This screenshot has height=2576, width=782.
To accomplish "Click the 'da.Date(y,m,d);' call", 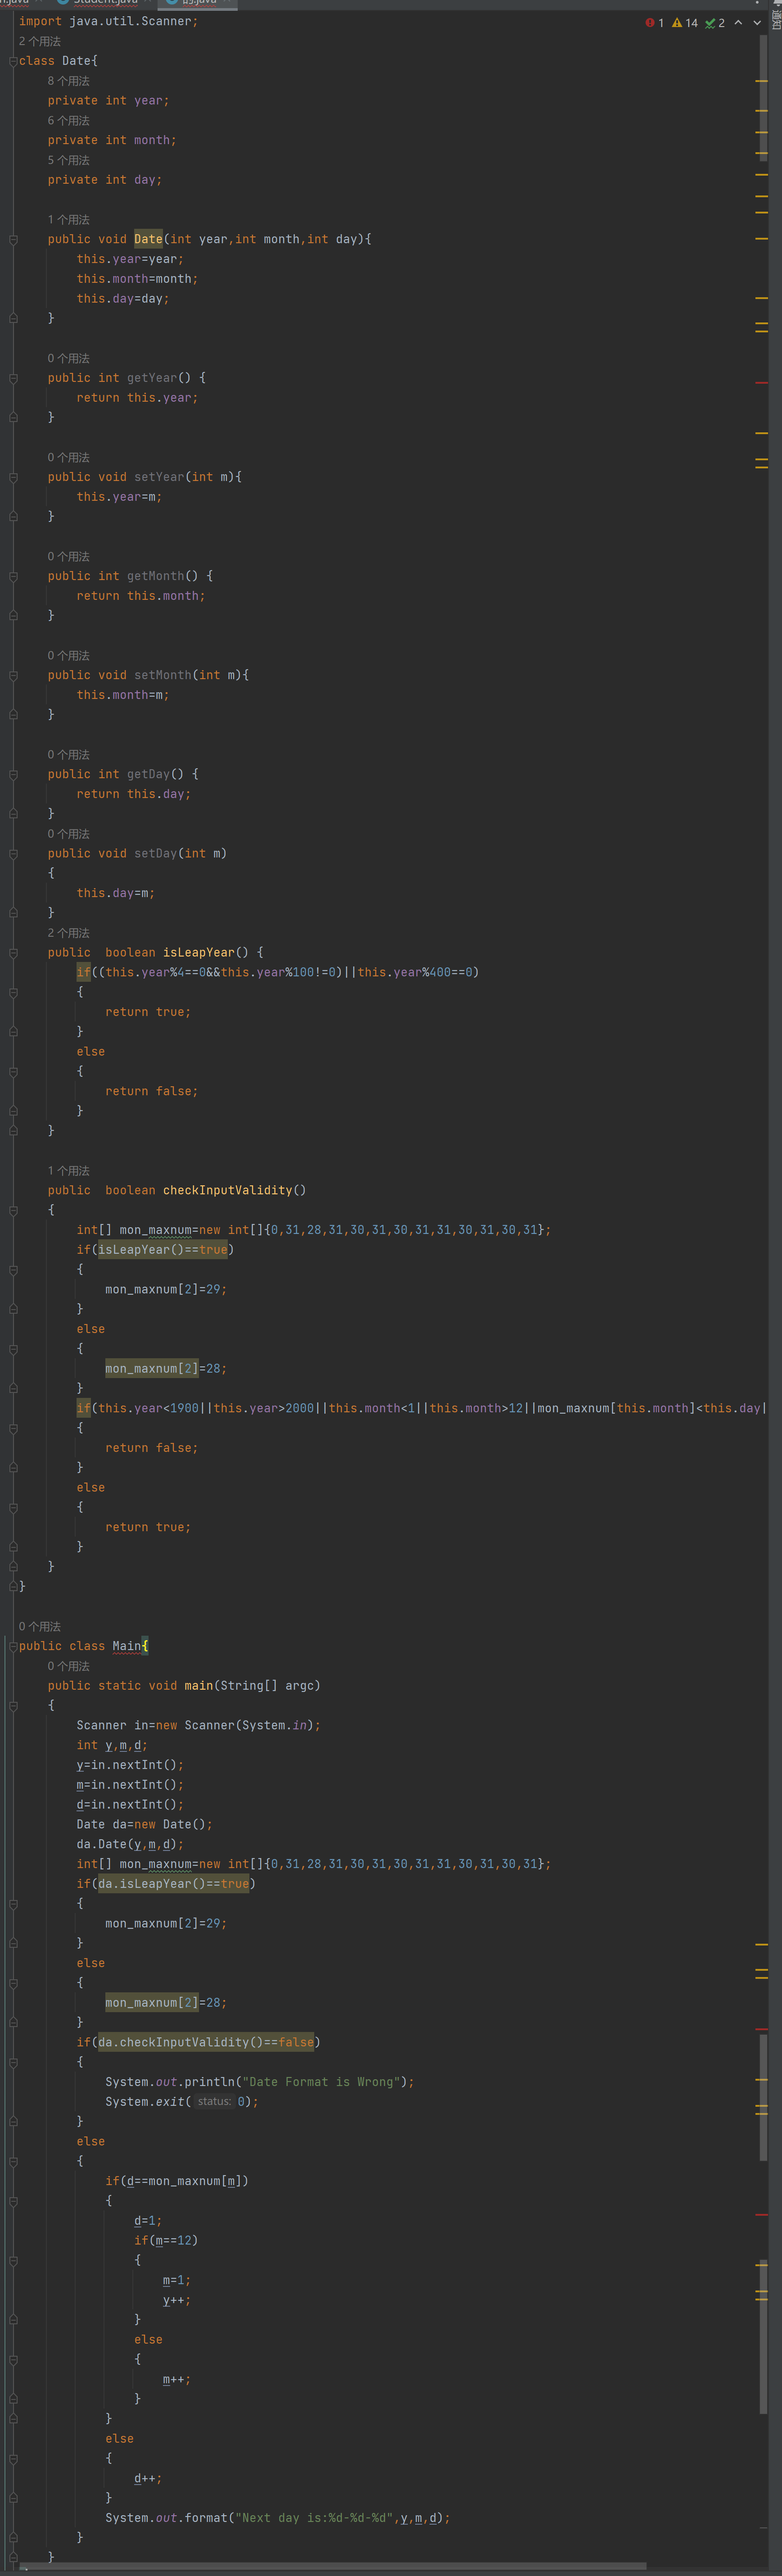I will [130, 1844].
